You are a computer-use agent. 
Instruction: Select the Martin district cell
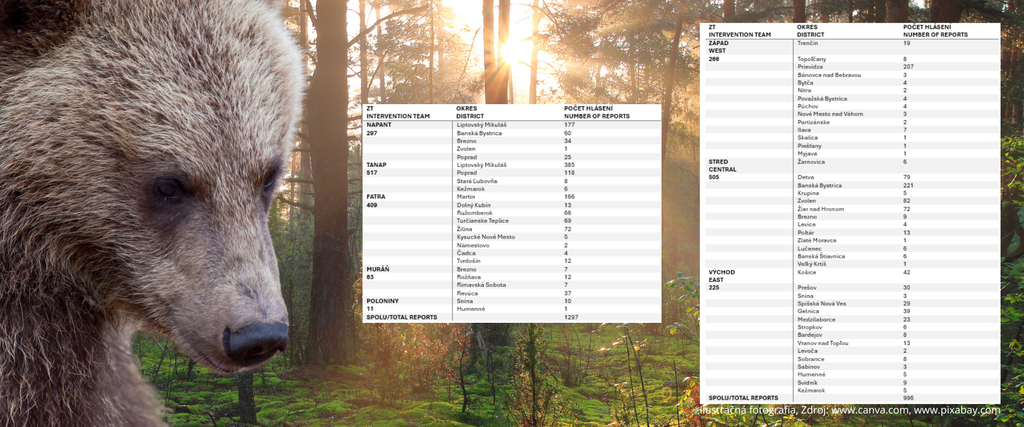coord(466,197)
